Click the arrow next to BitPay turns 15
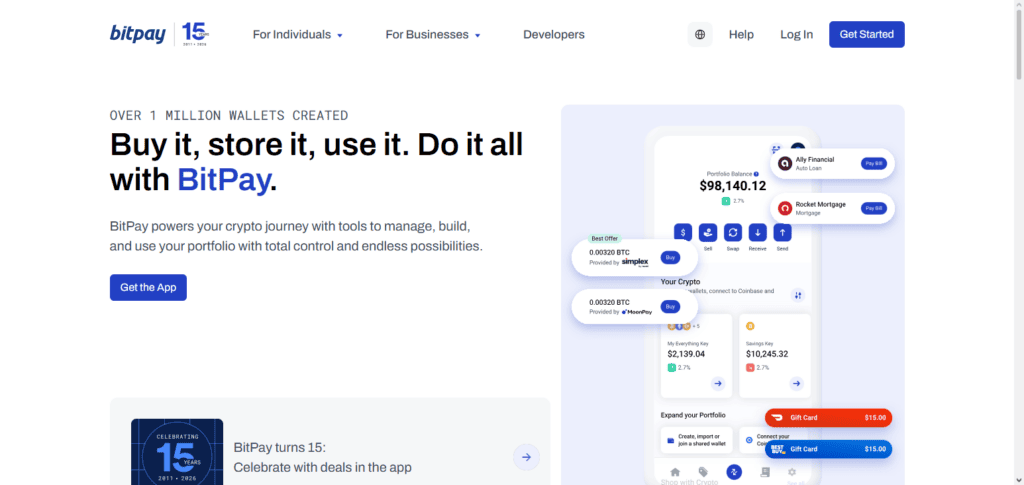This screenshot has height=485, width=1024. (x=526, y=457)
